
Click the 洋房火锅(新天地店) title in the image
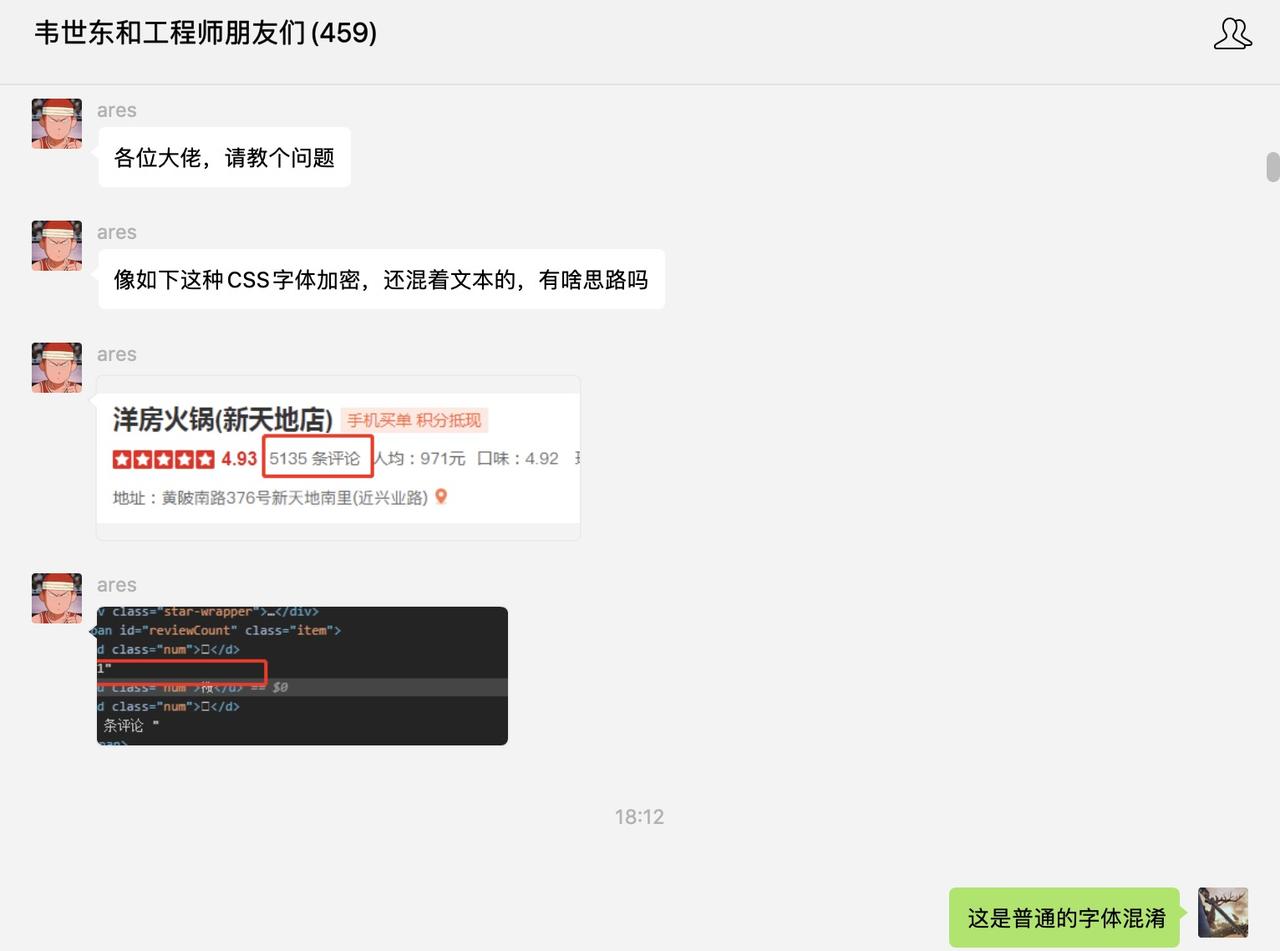pos(222,420)
